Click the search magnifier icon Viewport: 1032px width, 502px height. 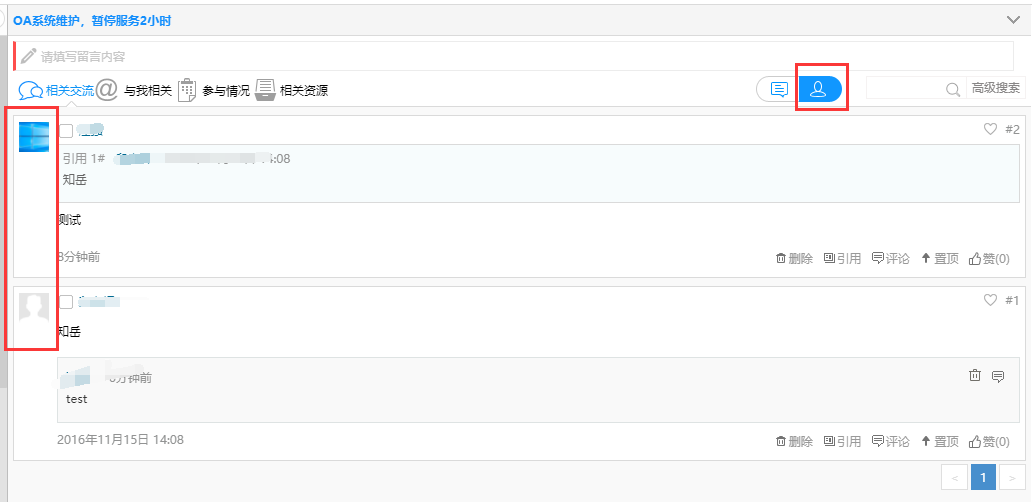[953, 89]
